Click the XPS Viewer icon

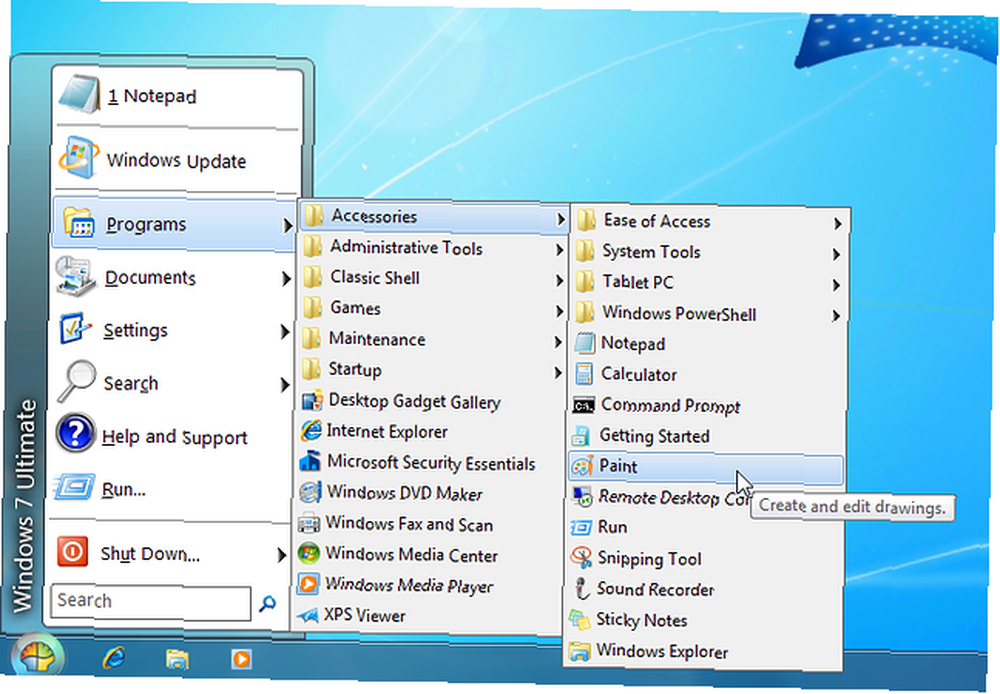point(308,616)
